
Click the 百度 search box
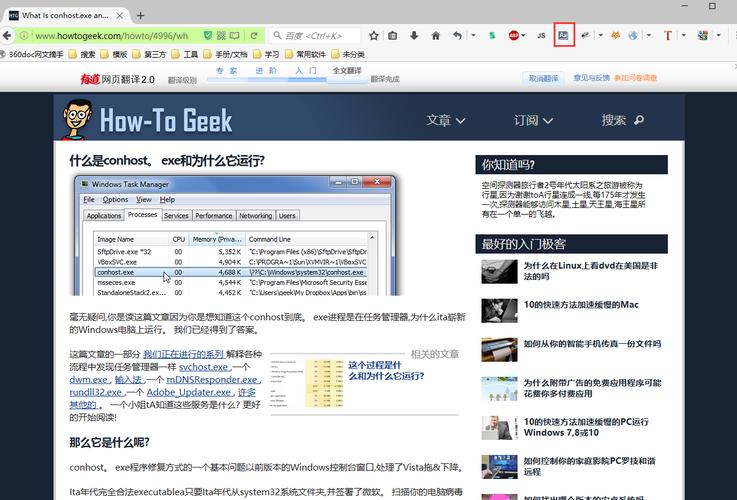tap(316, 36)
